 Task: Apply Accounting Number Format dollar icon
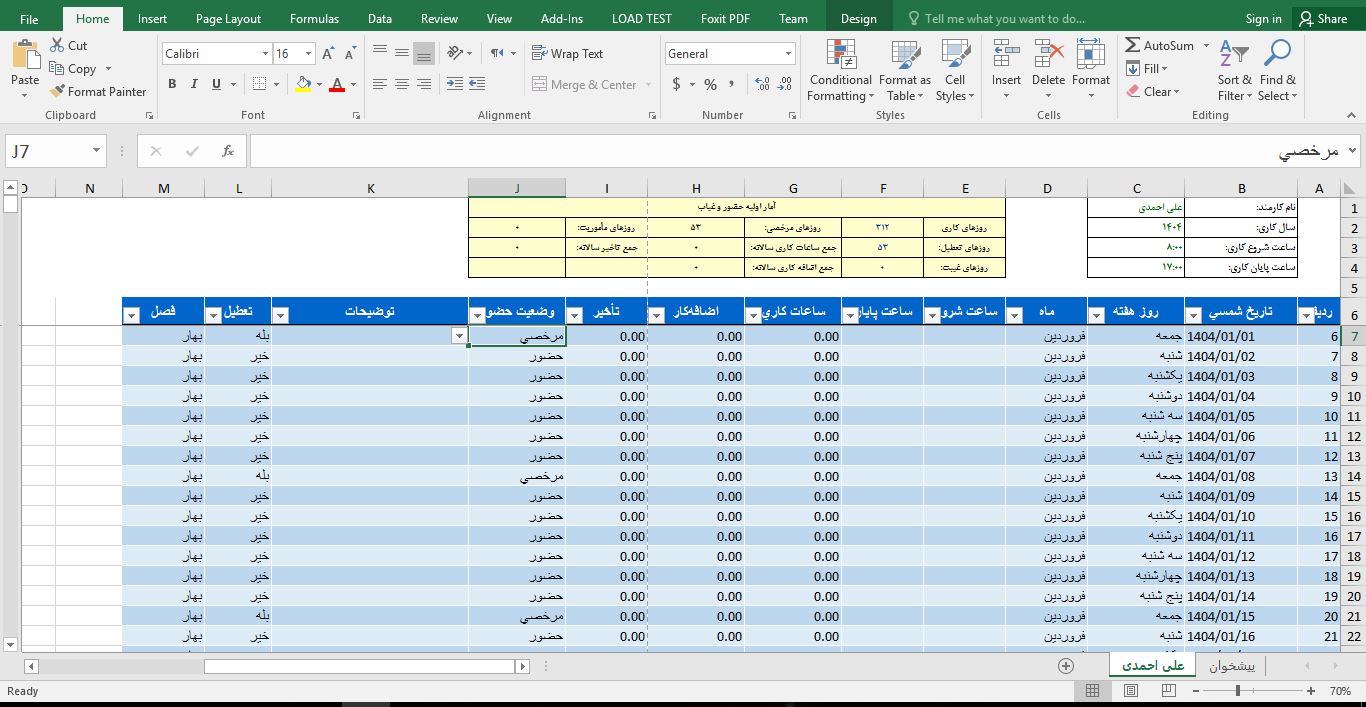point(677,85)
